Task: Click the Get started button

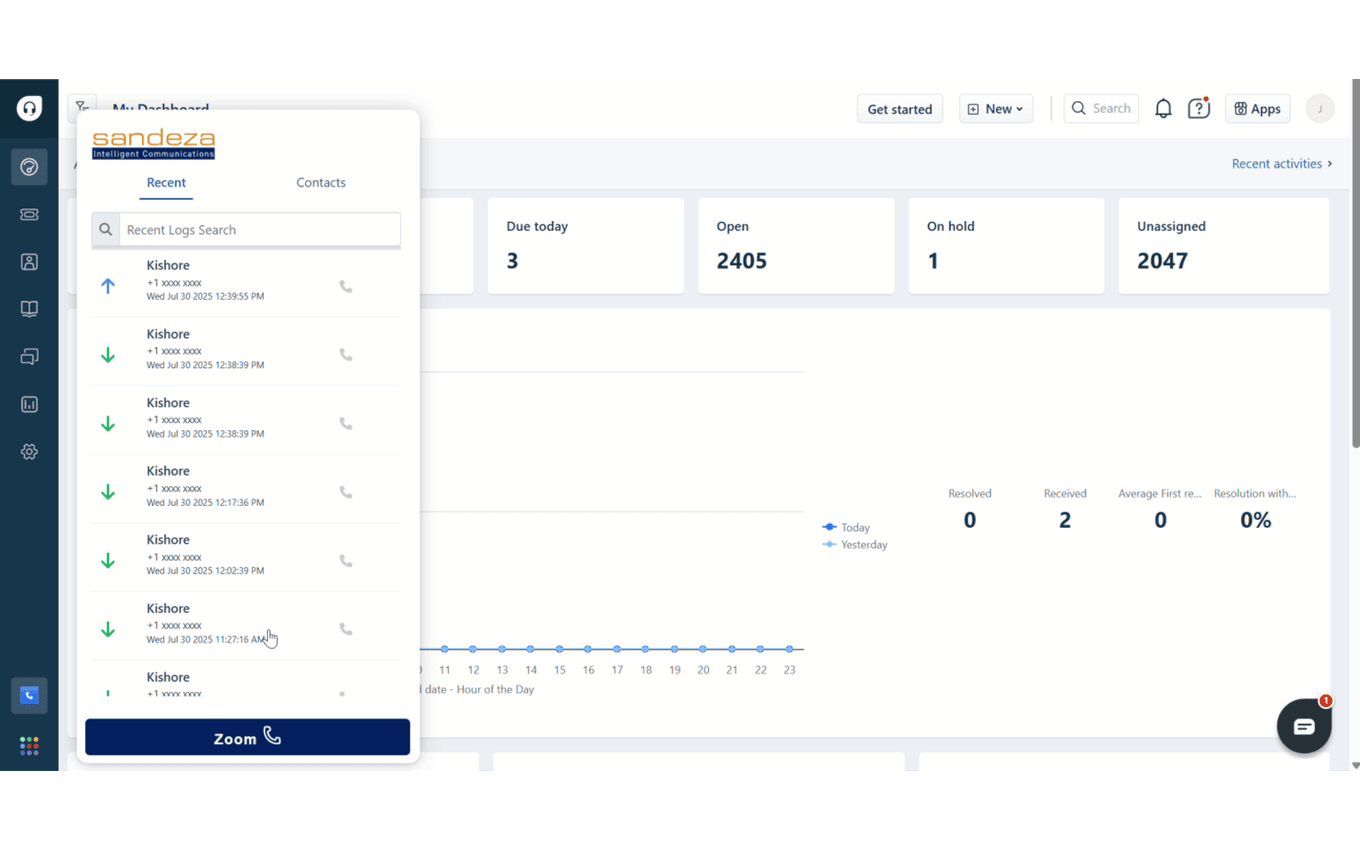Action: point(899,109)
